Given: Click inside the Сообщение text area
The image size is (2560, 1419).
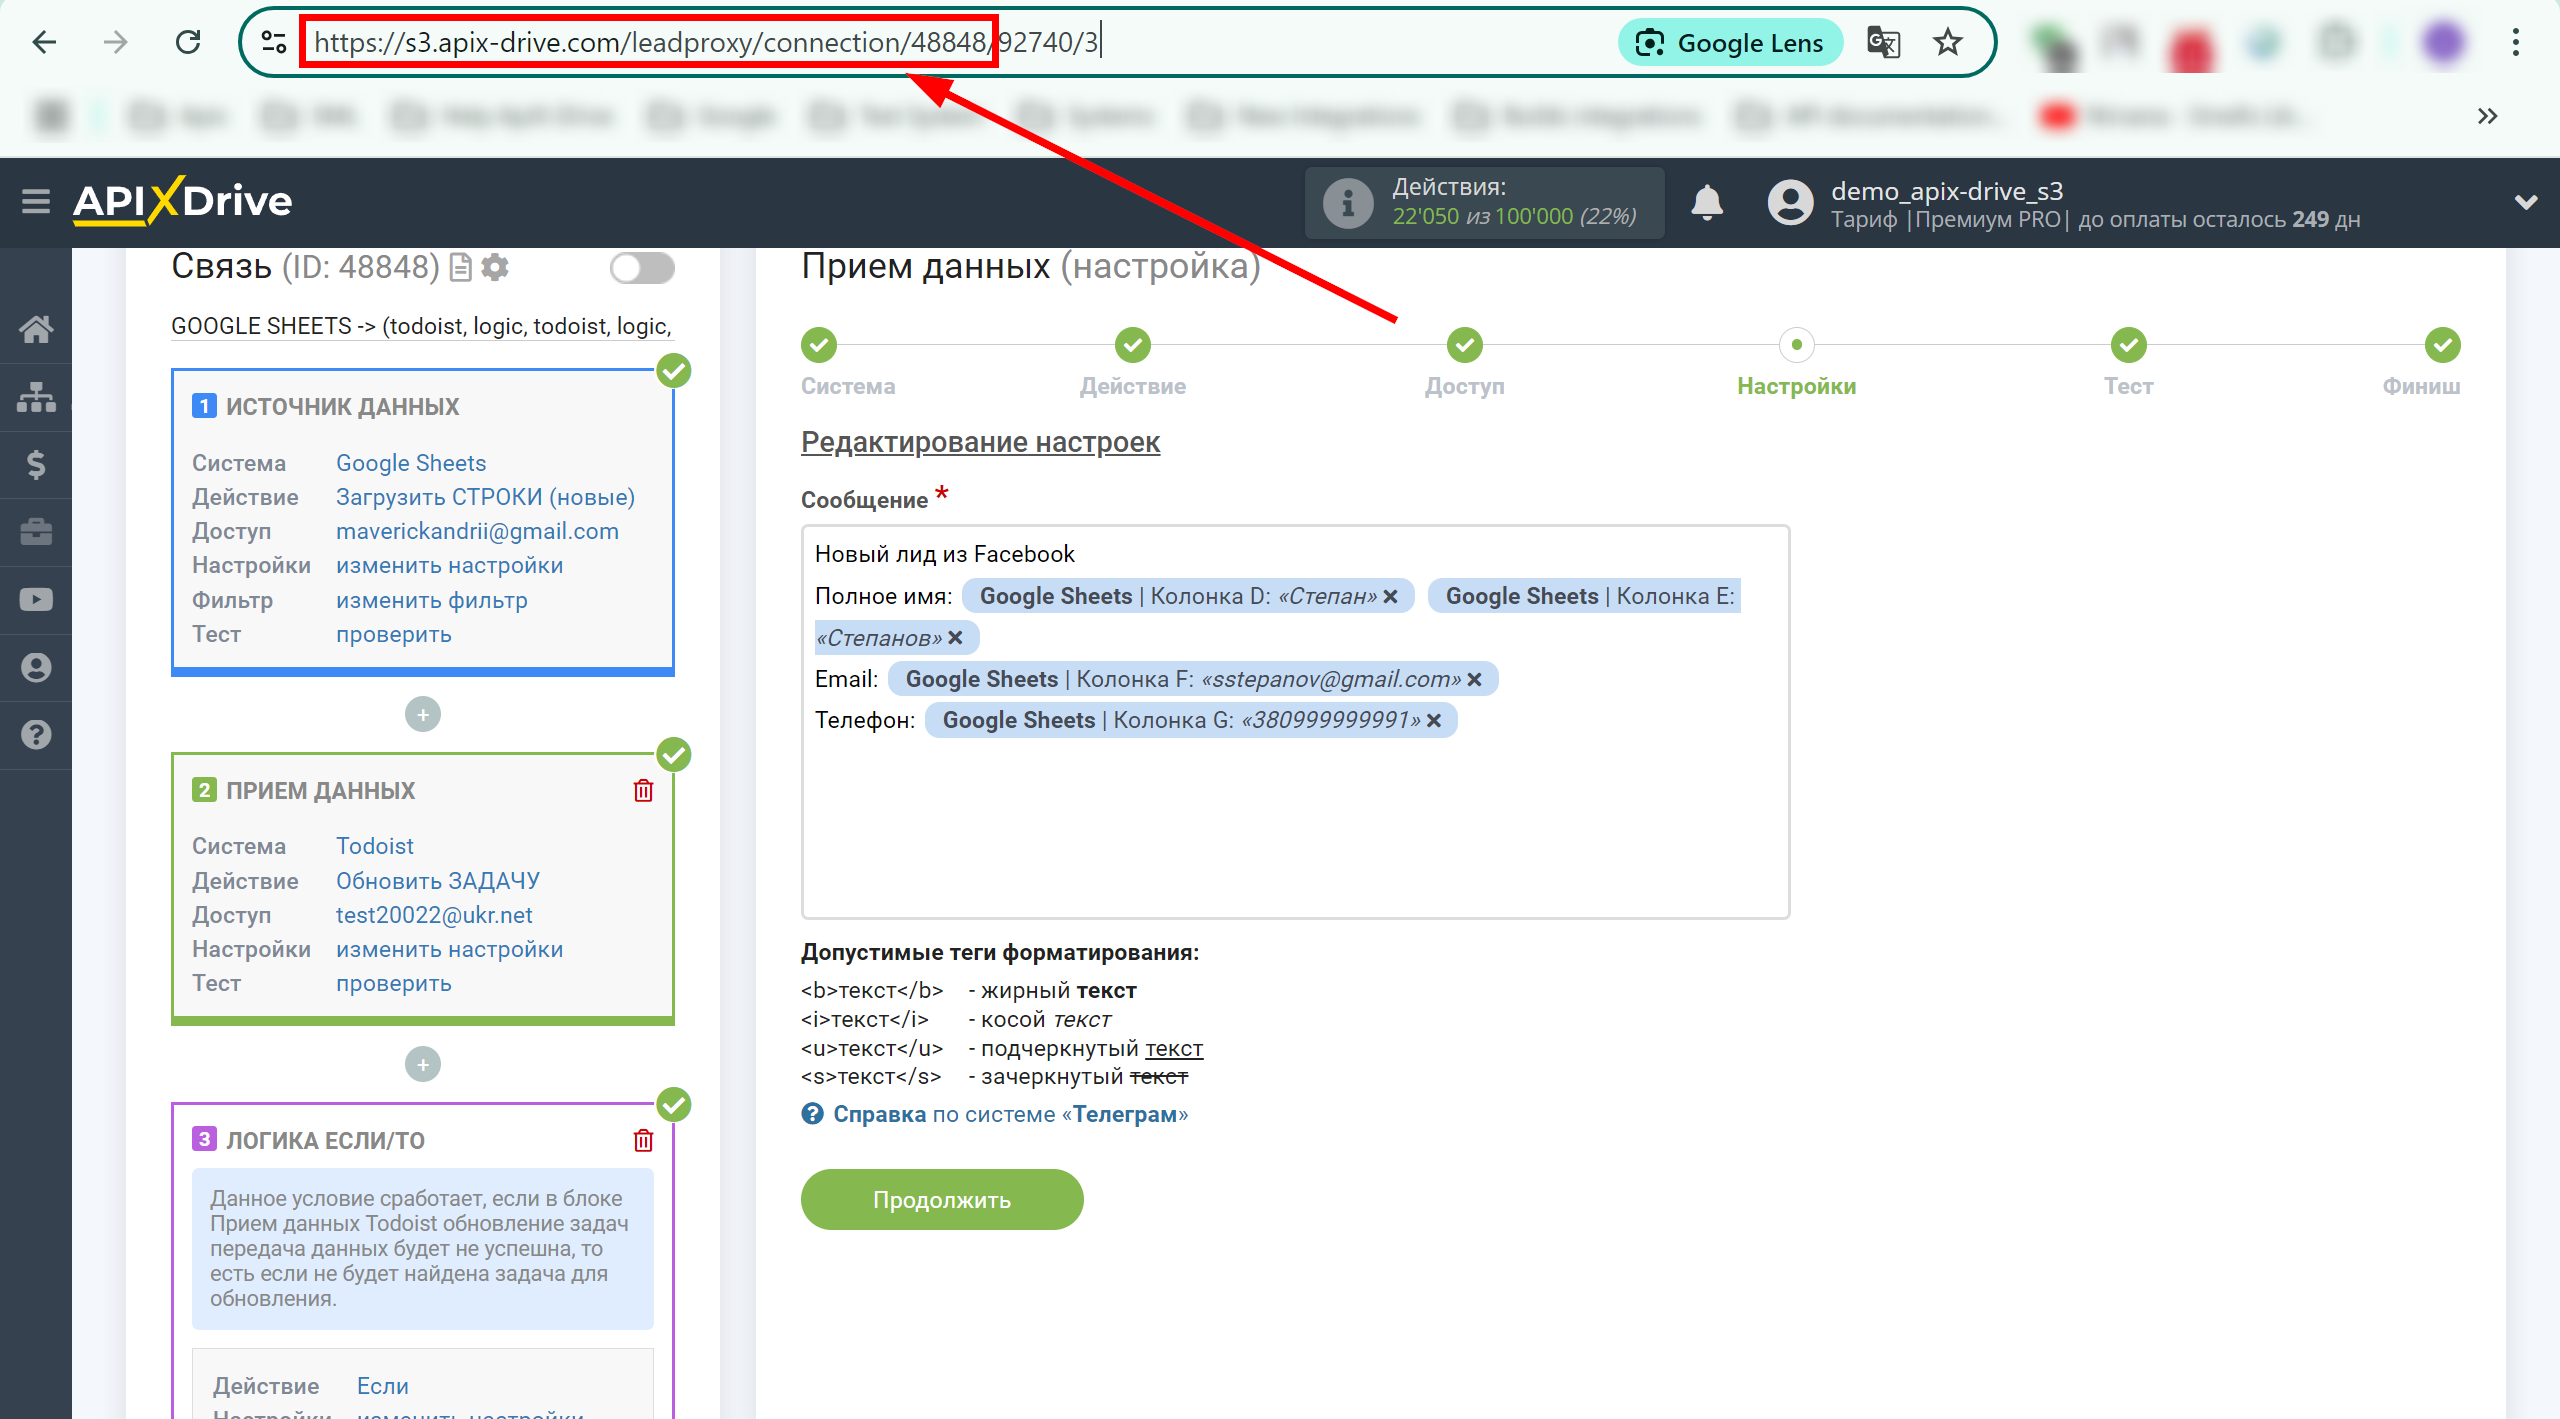Looking at the screenshot, I should 1295,721.
